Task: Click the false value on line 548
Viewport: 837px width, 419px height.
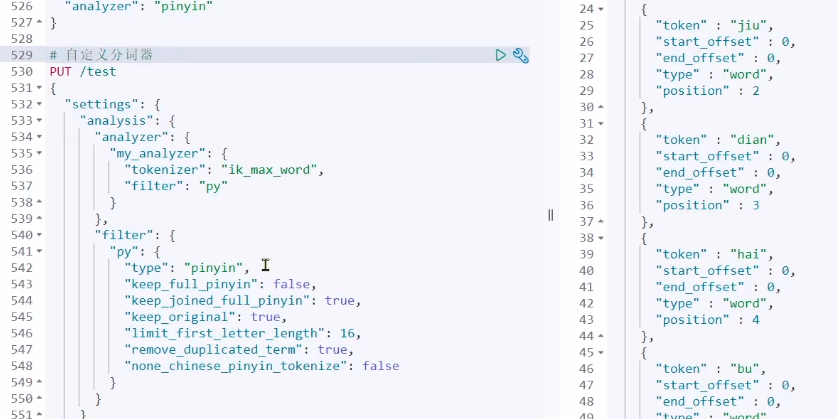Action: pyautogui.click(x=381, y=366)
